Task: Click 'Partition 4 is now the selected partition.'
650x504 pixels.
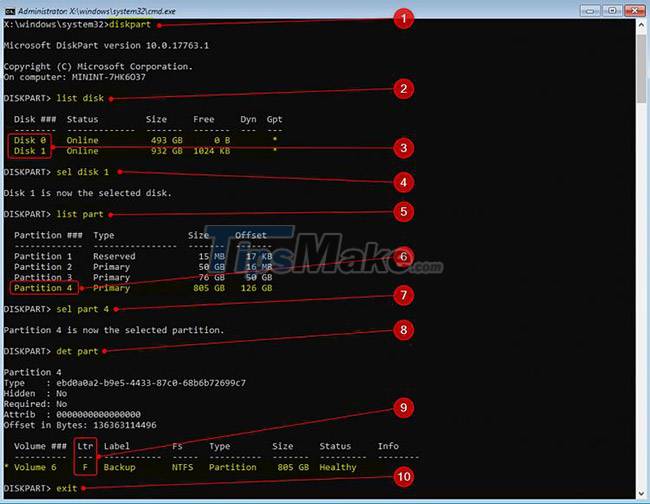Action: pos(114,330)
